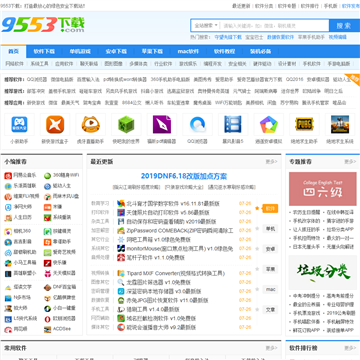Select the 首页 navigation tab

point(13,51)
